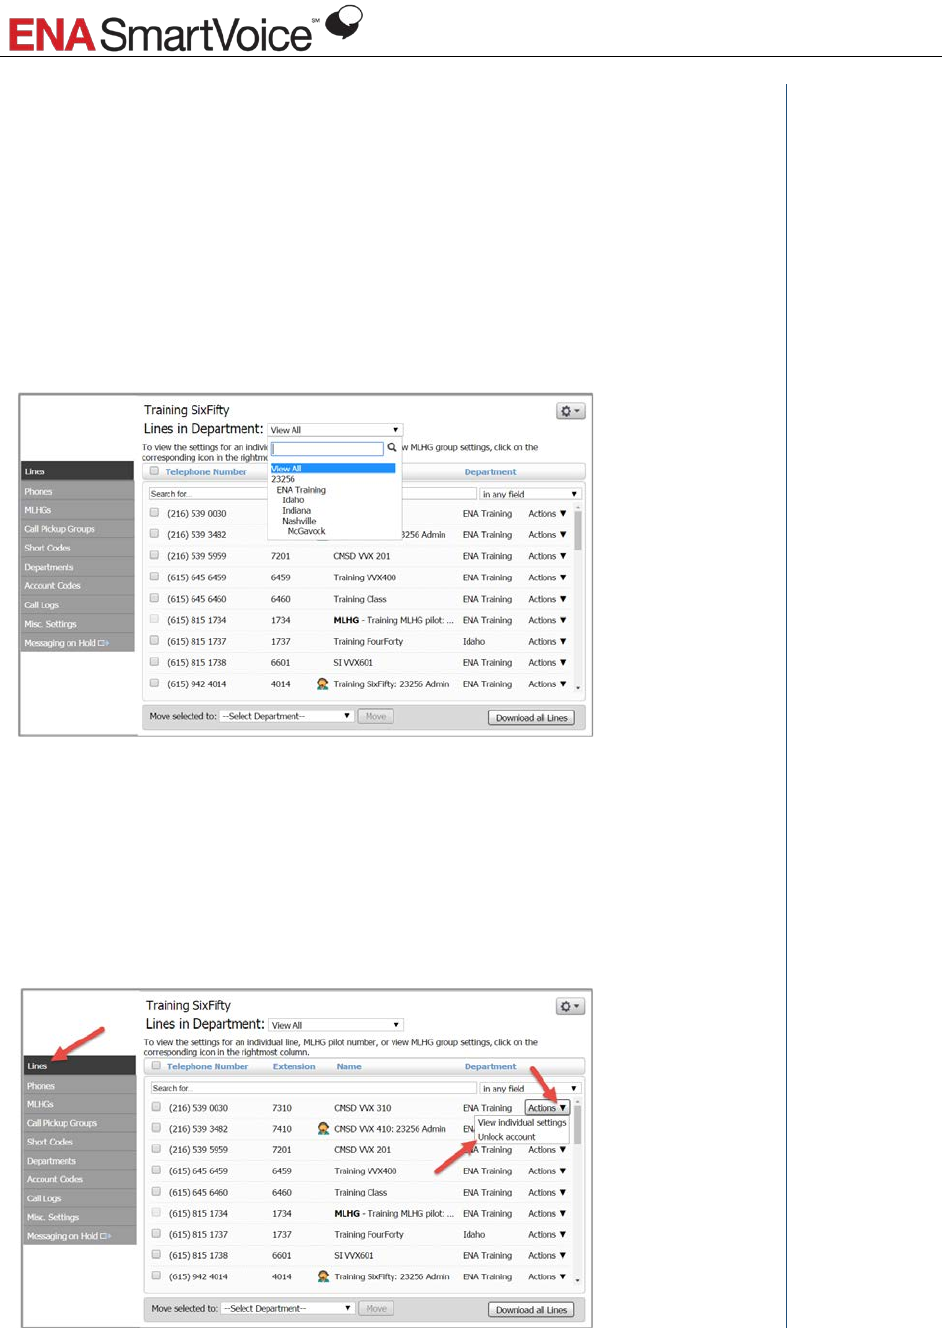Image resolution: width=942 pixels, height=1328 pixels.
Task: Click Move button in Unlock-account screenshot
Action: click(x=377, y=1308)
